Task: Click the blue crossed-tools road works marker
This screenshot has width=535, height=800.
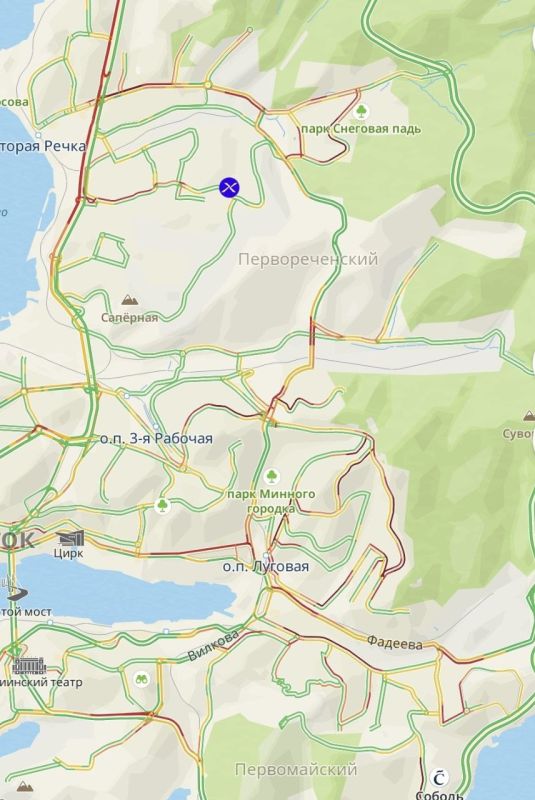Action: pos(230,187)
